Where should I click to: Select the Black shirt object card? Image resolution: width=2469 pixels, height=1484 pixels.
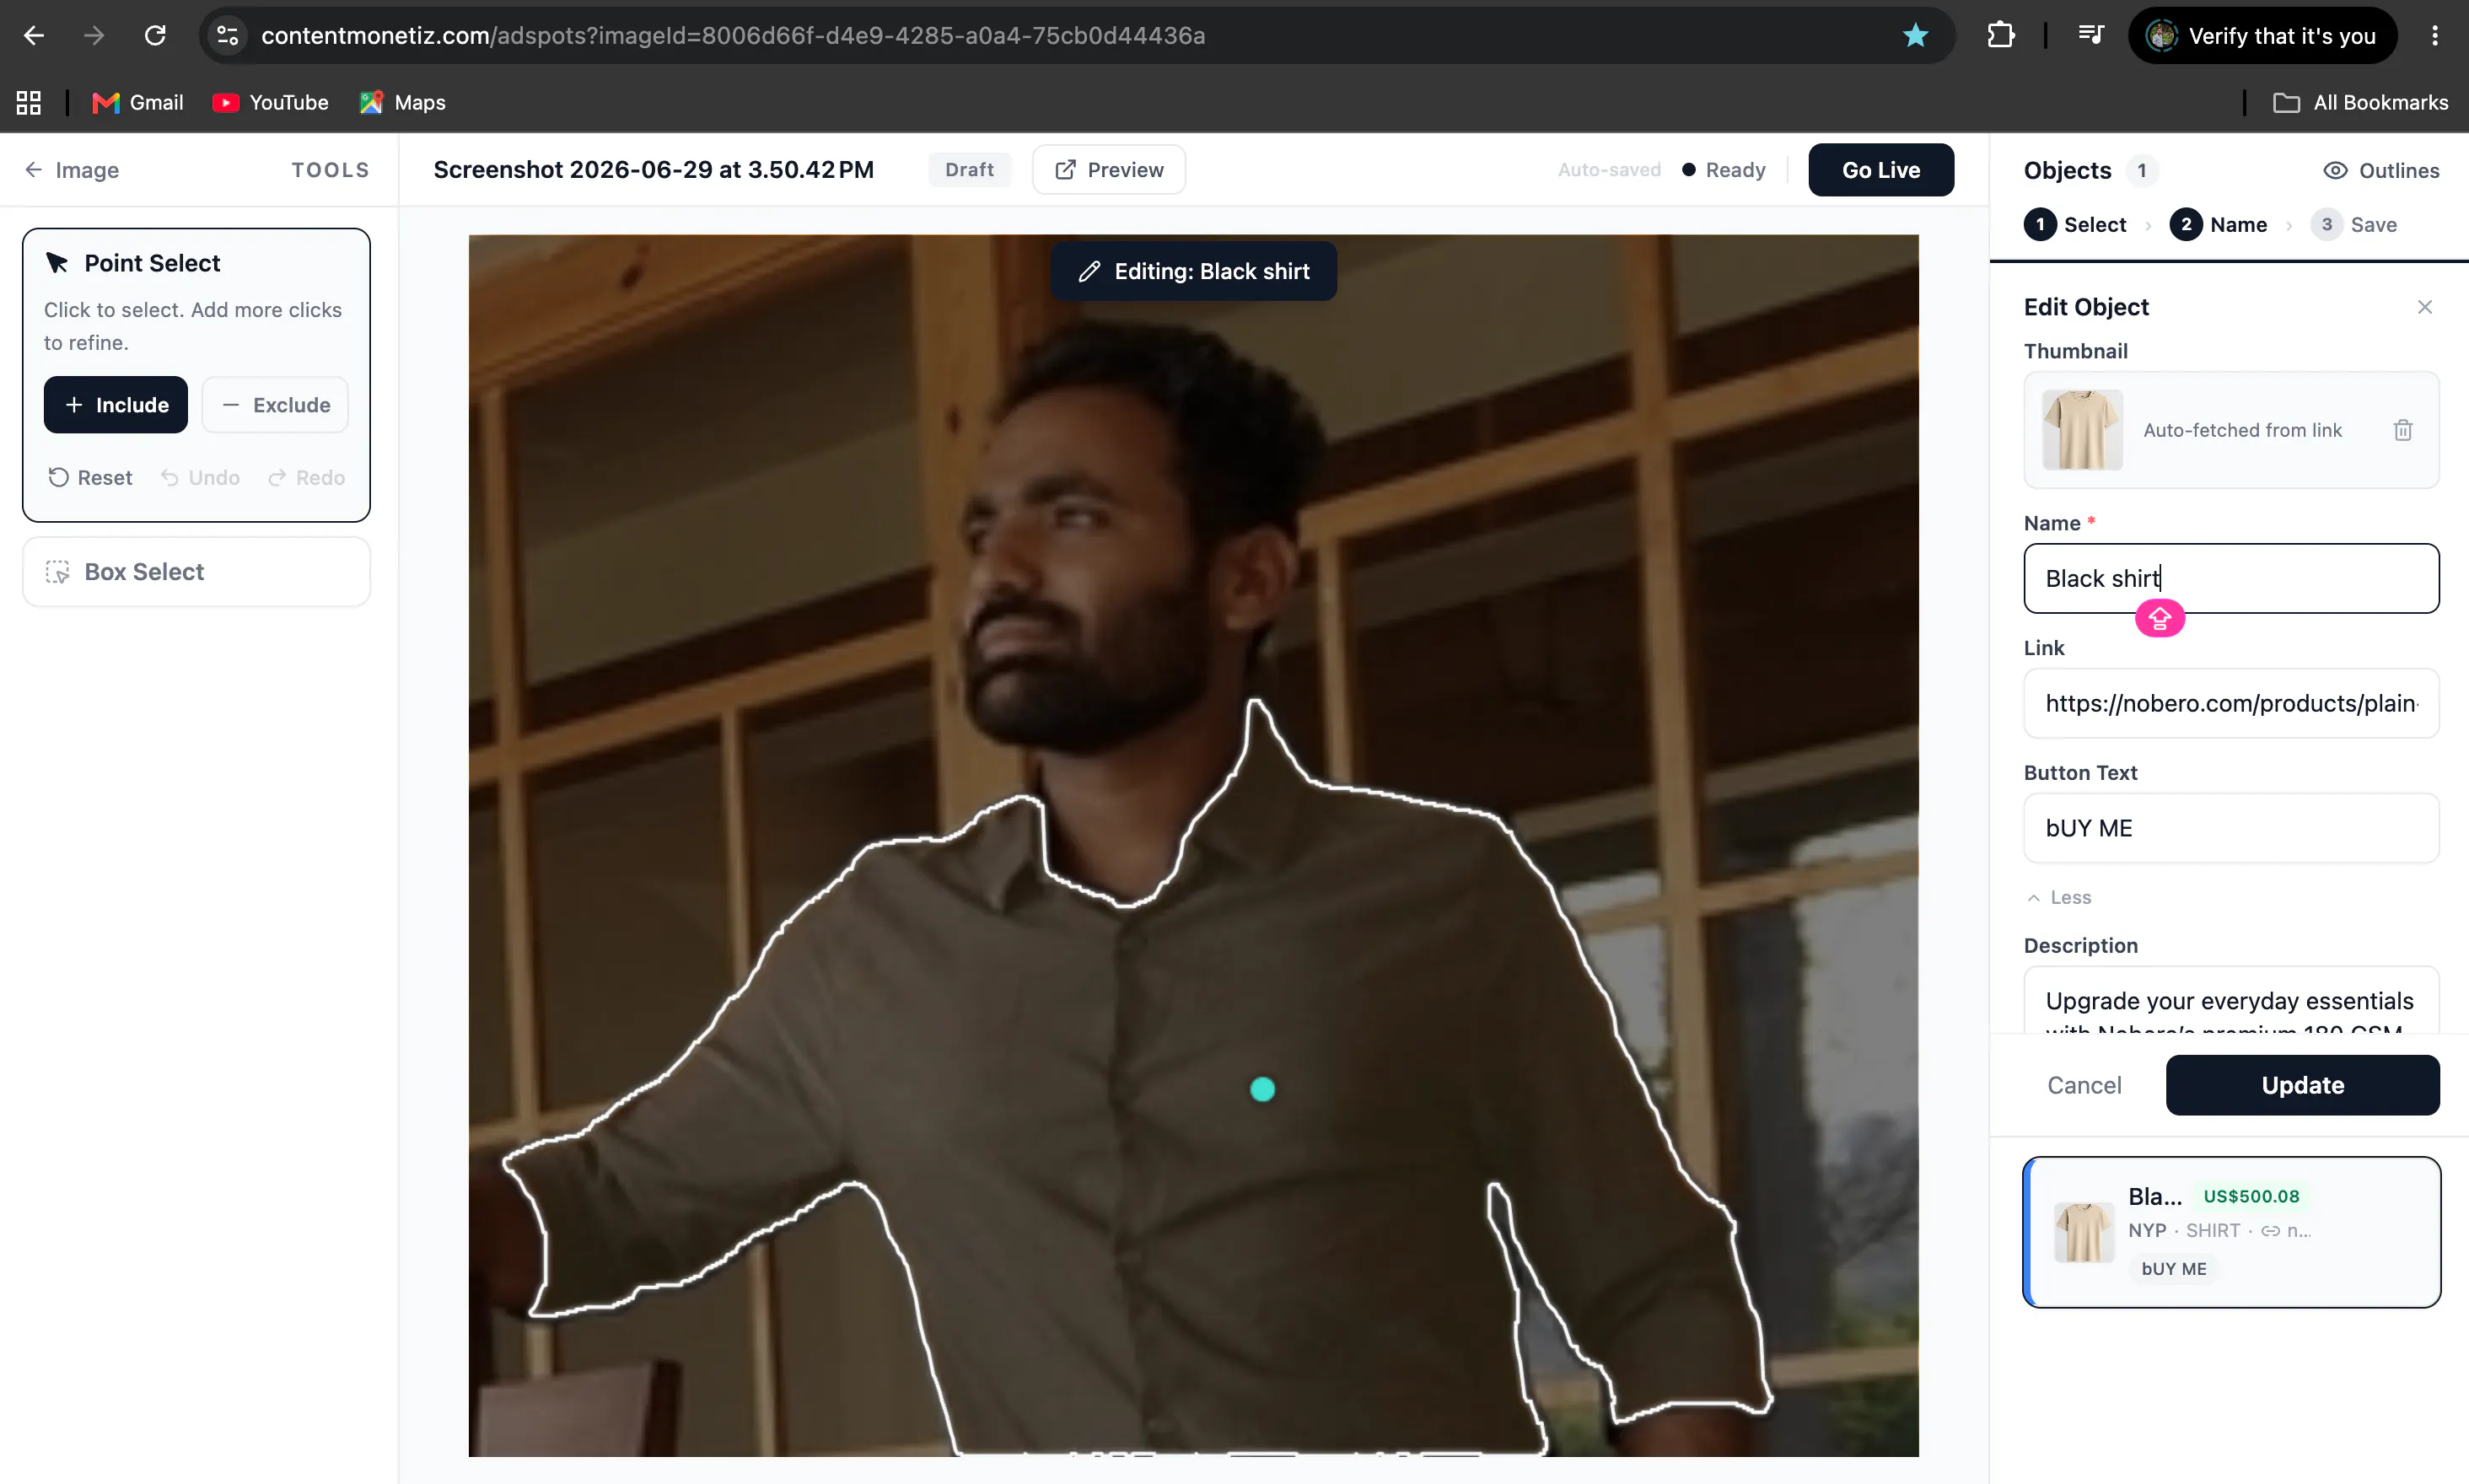[2231, 1232]
